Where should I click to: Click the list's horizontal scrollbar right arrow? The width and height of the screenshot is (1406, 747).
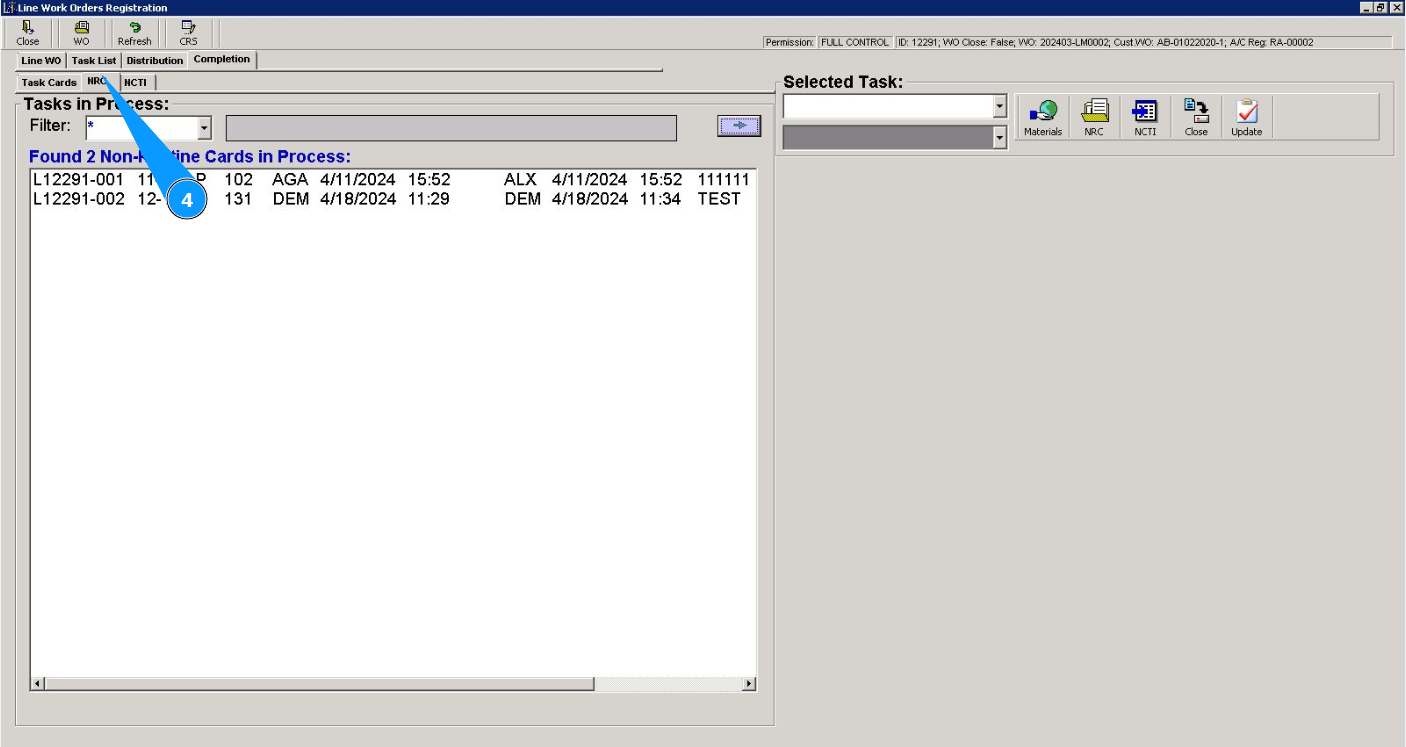[749, 684]
